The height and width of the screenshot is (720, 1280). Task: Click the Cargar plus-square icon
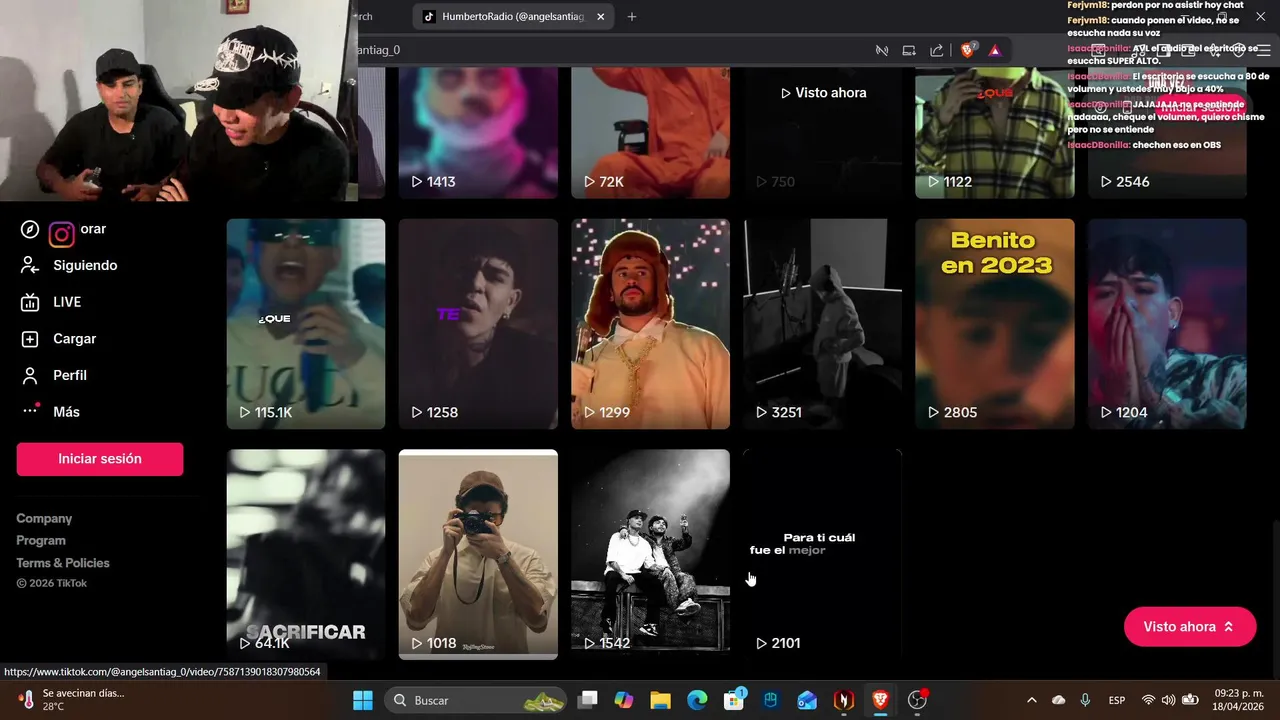(30, 339)
